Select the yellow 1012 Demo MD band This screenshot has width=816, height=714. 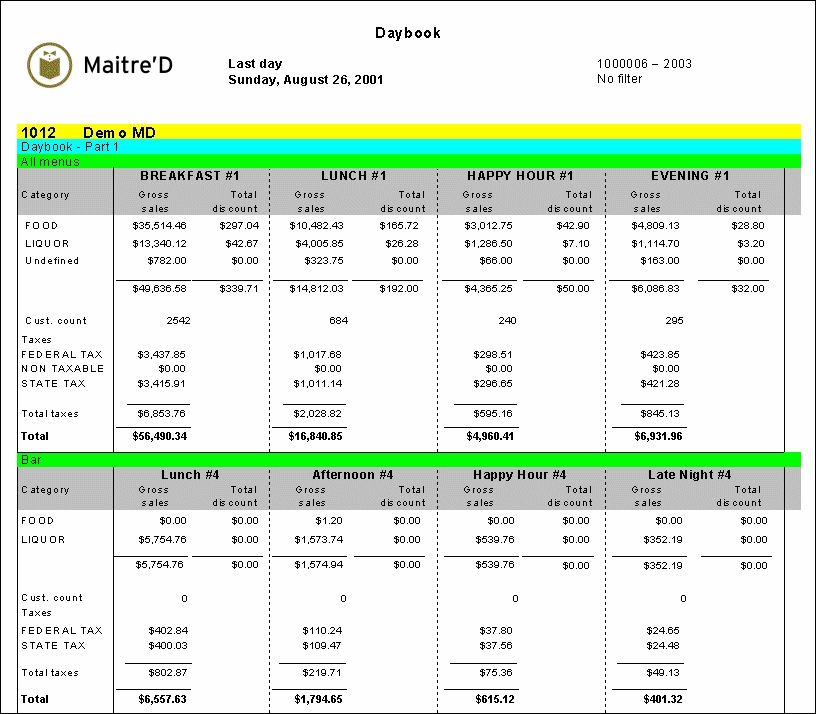point(408,132)
